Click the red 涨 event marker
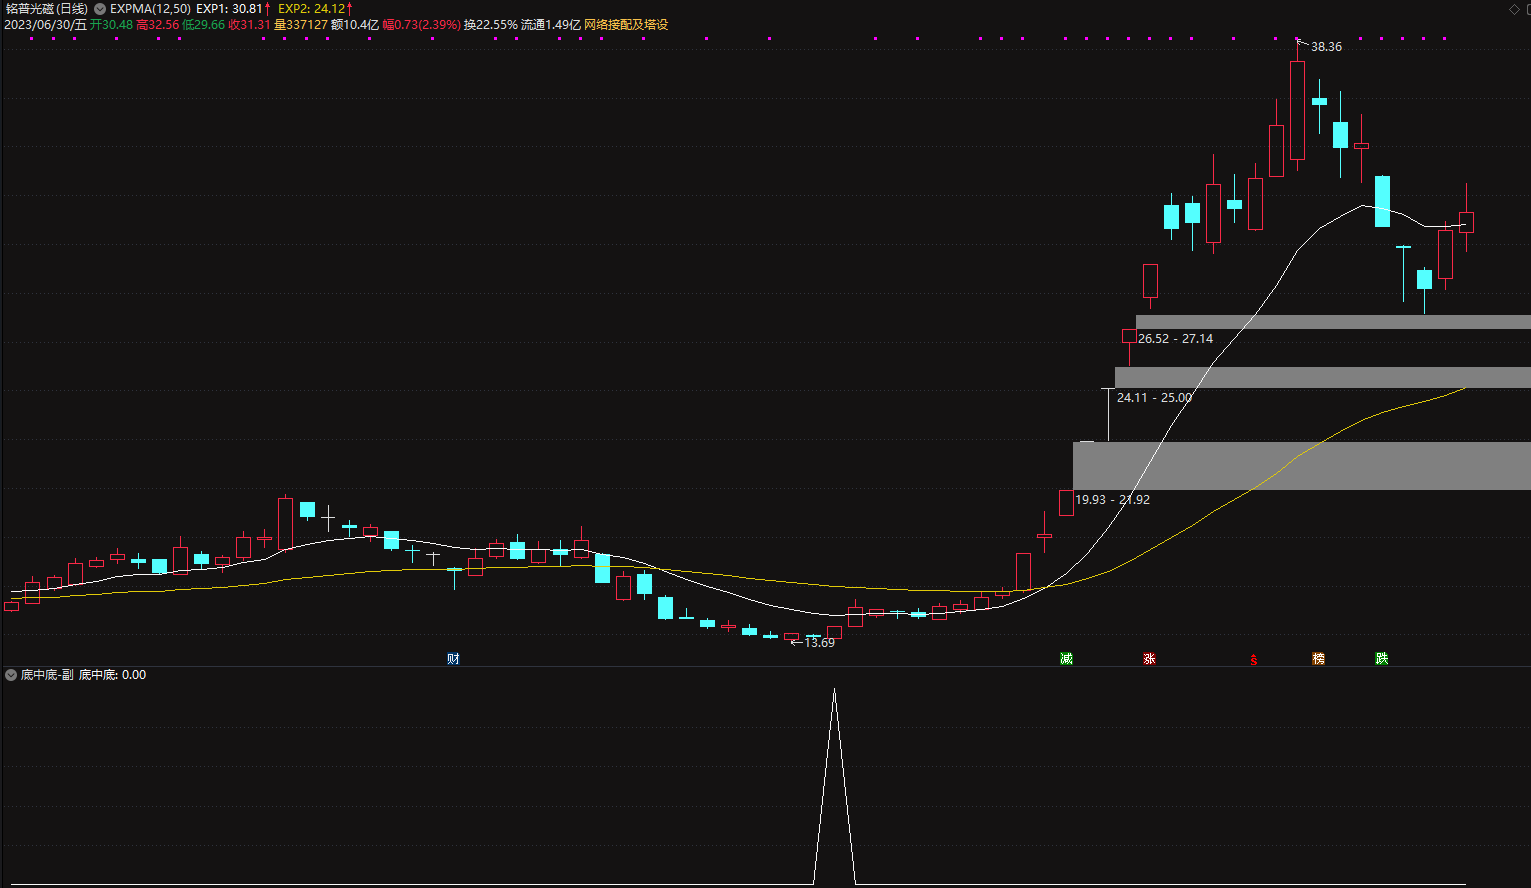 (x=1149, y=658)
